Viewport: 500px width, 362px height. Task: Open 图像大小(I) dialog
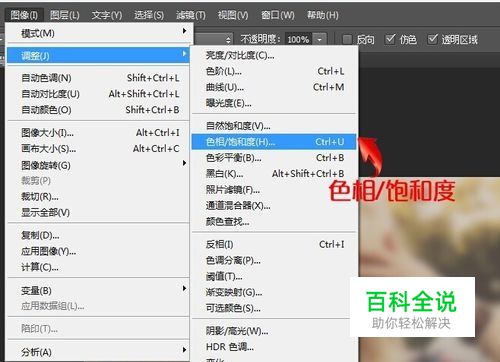pos(98,133)
